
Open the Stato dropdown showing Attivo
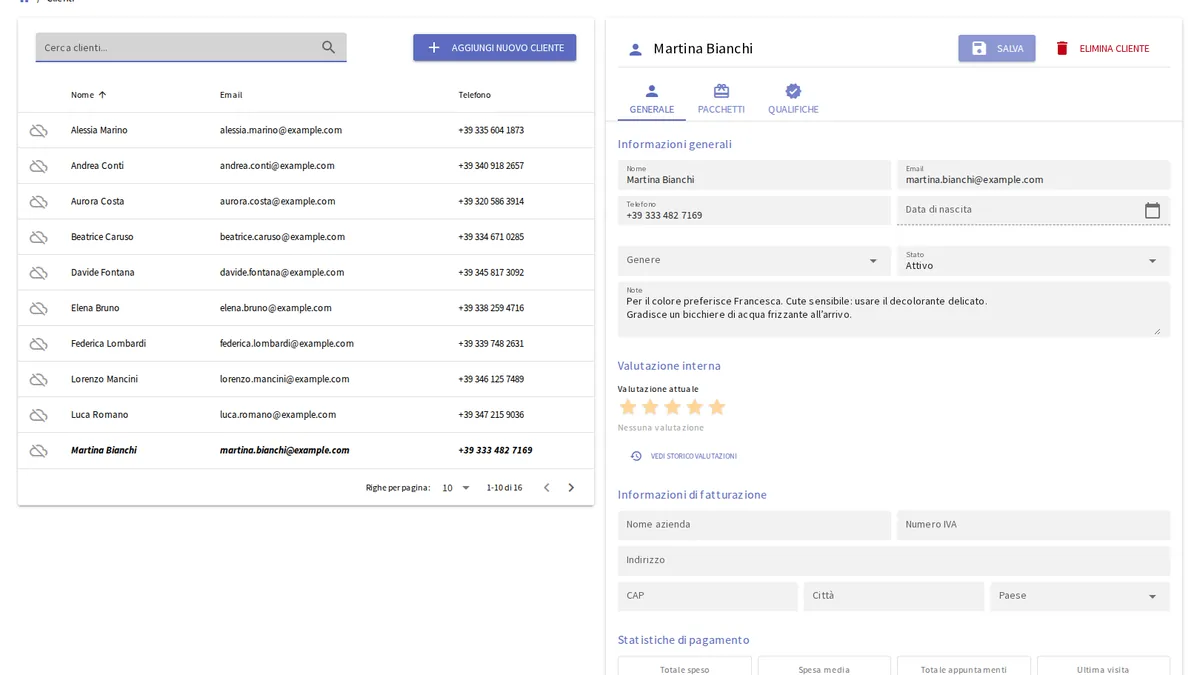tap(1033, 260)
